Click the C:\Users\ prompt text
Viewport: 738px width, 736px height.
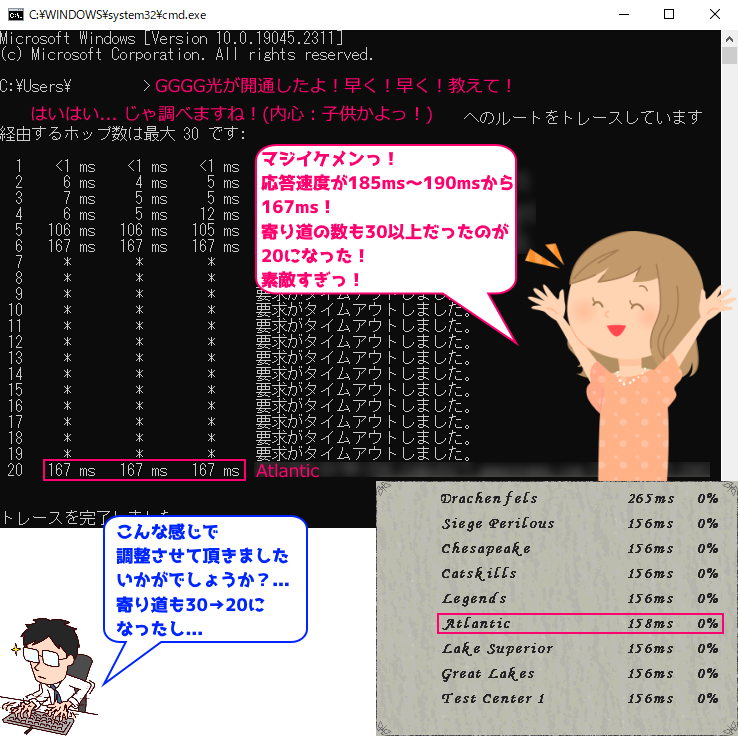point(35,87)
